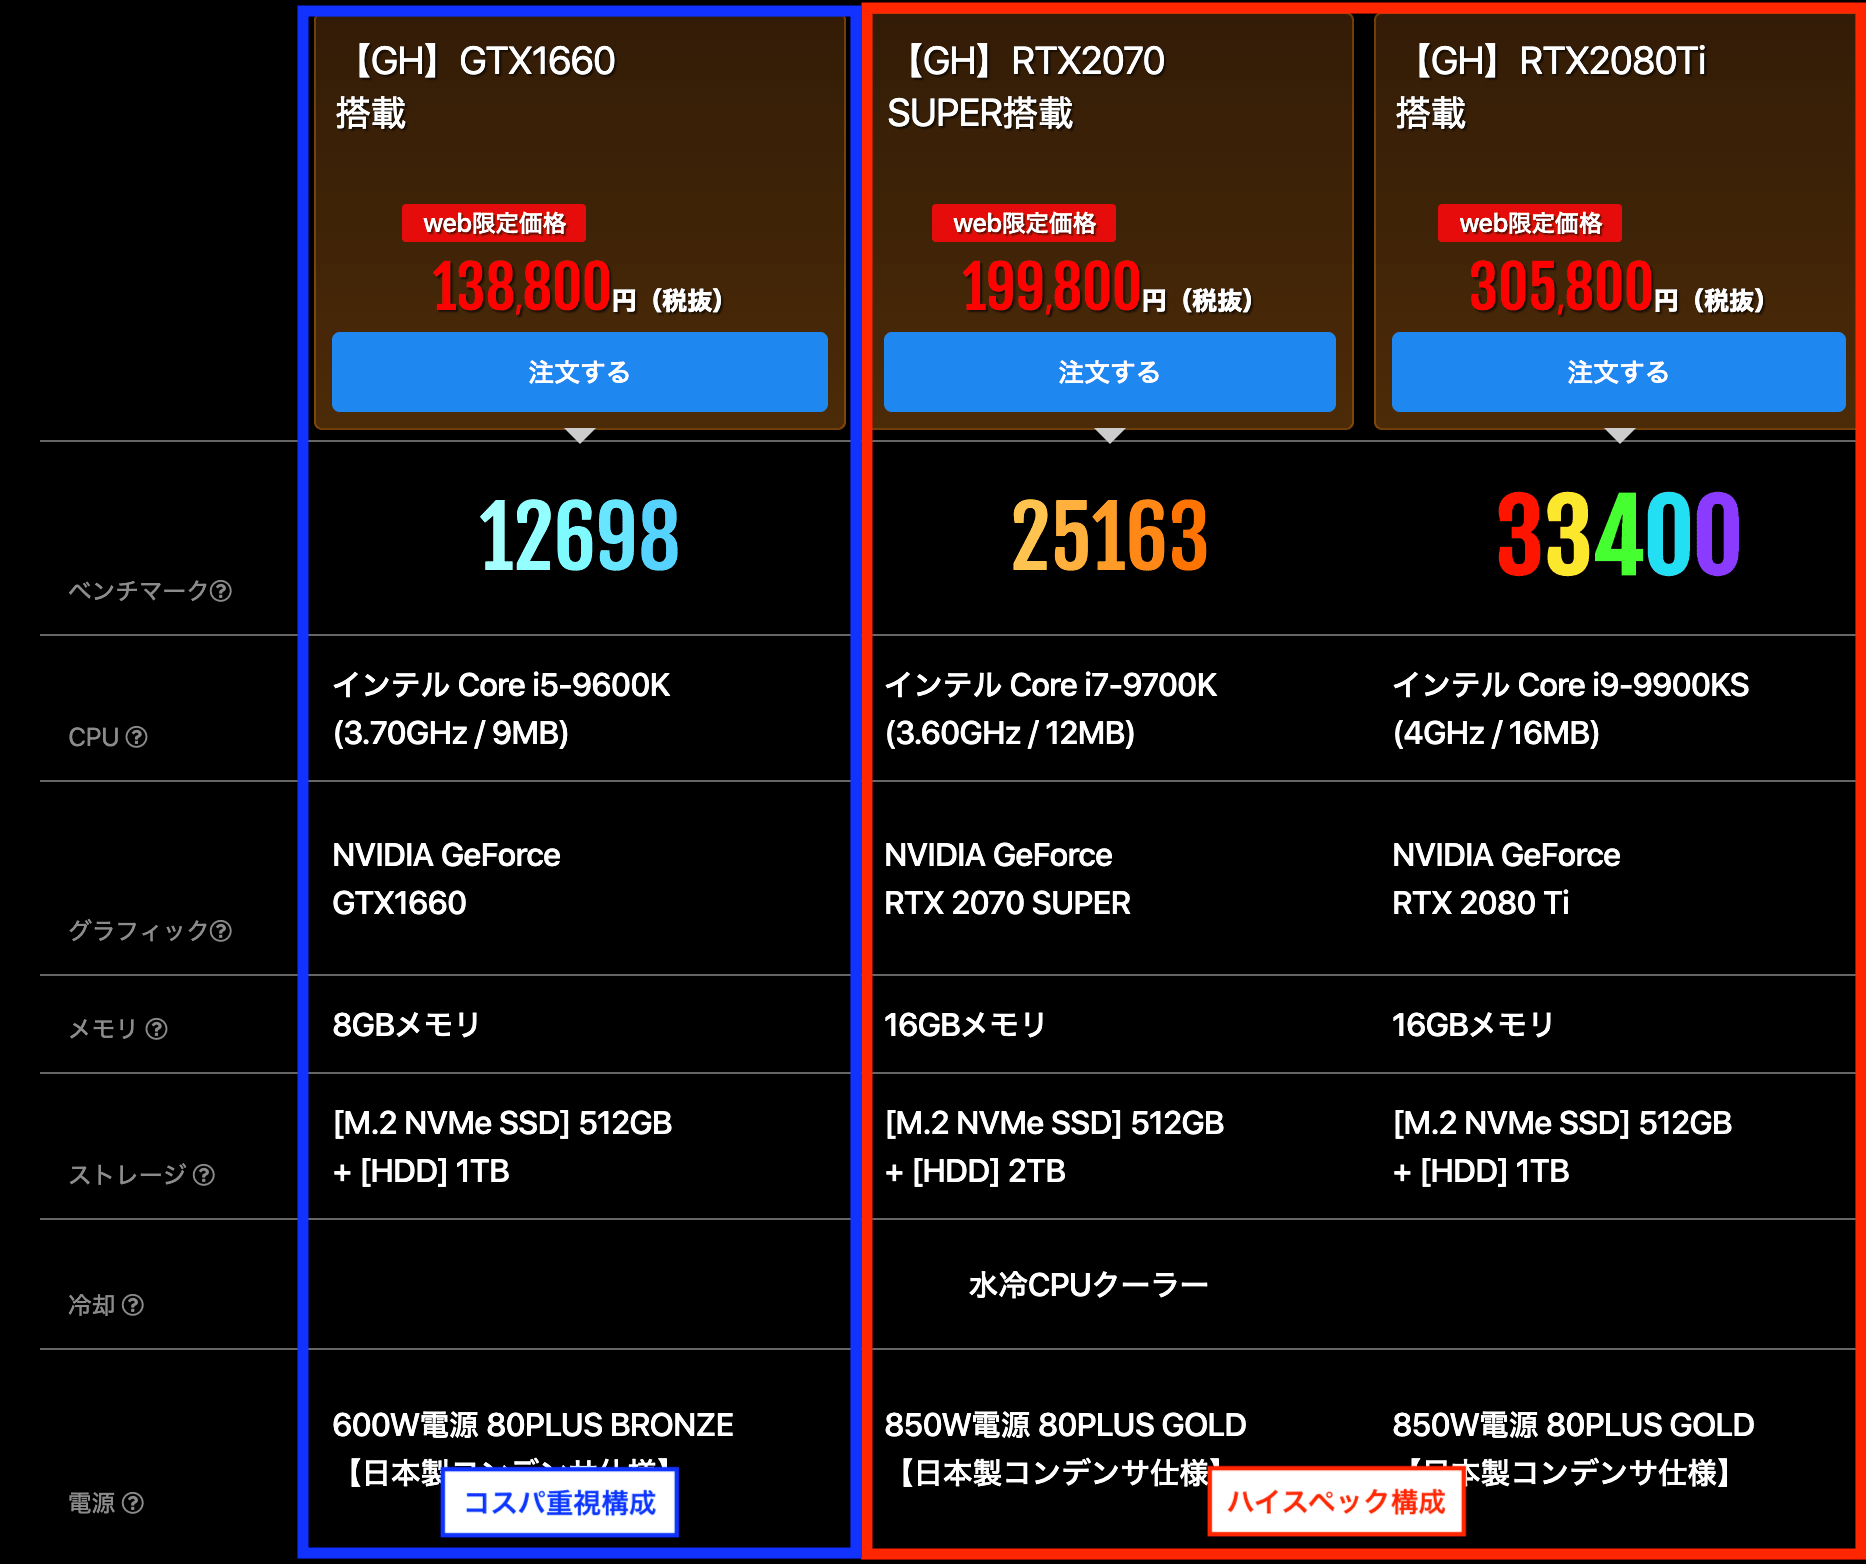Click the help icon beside CPU label
Screen dimensions: 1866x1564
(137, 737)
